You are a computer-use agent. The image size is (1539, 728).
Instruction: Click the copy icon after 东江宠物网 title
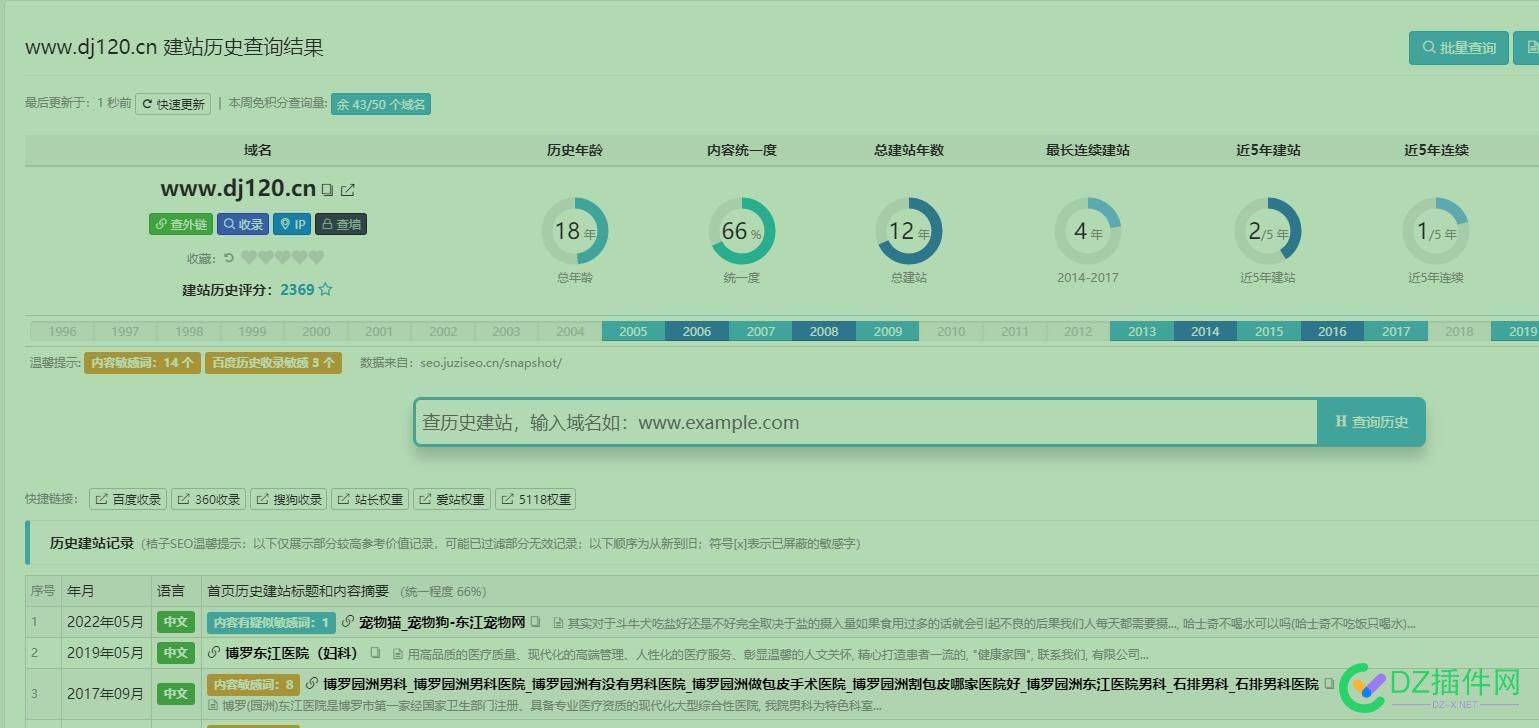(536, 622)
